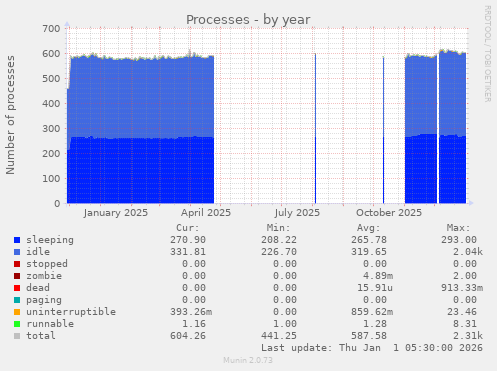
Task: Click the total minimum value 441.25
Action: tap(279, 336)
